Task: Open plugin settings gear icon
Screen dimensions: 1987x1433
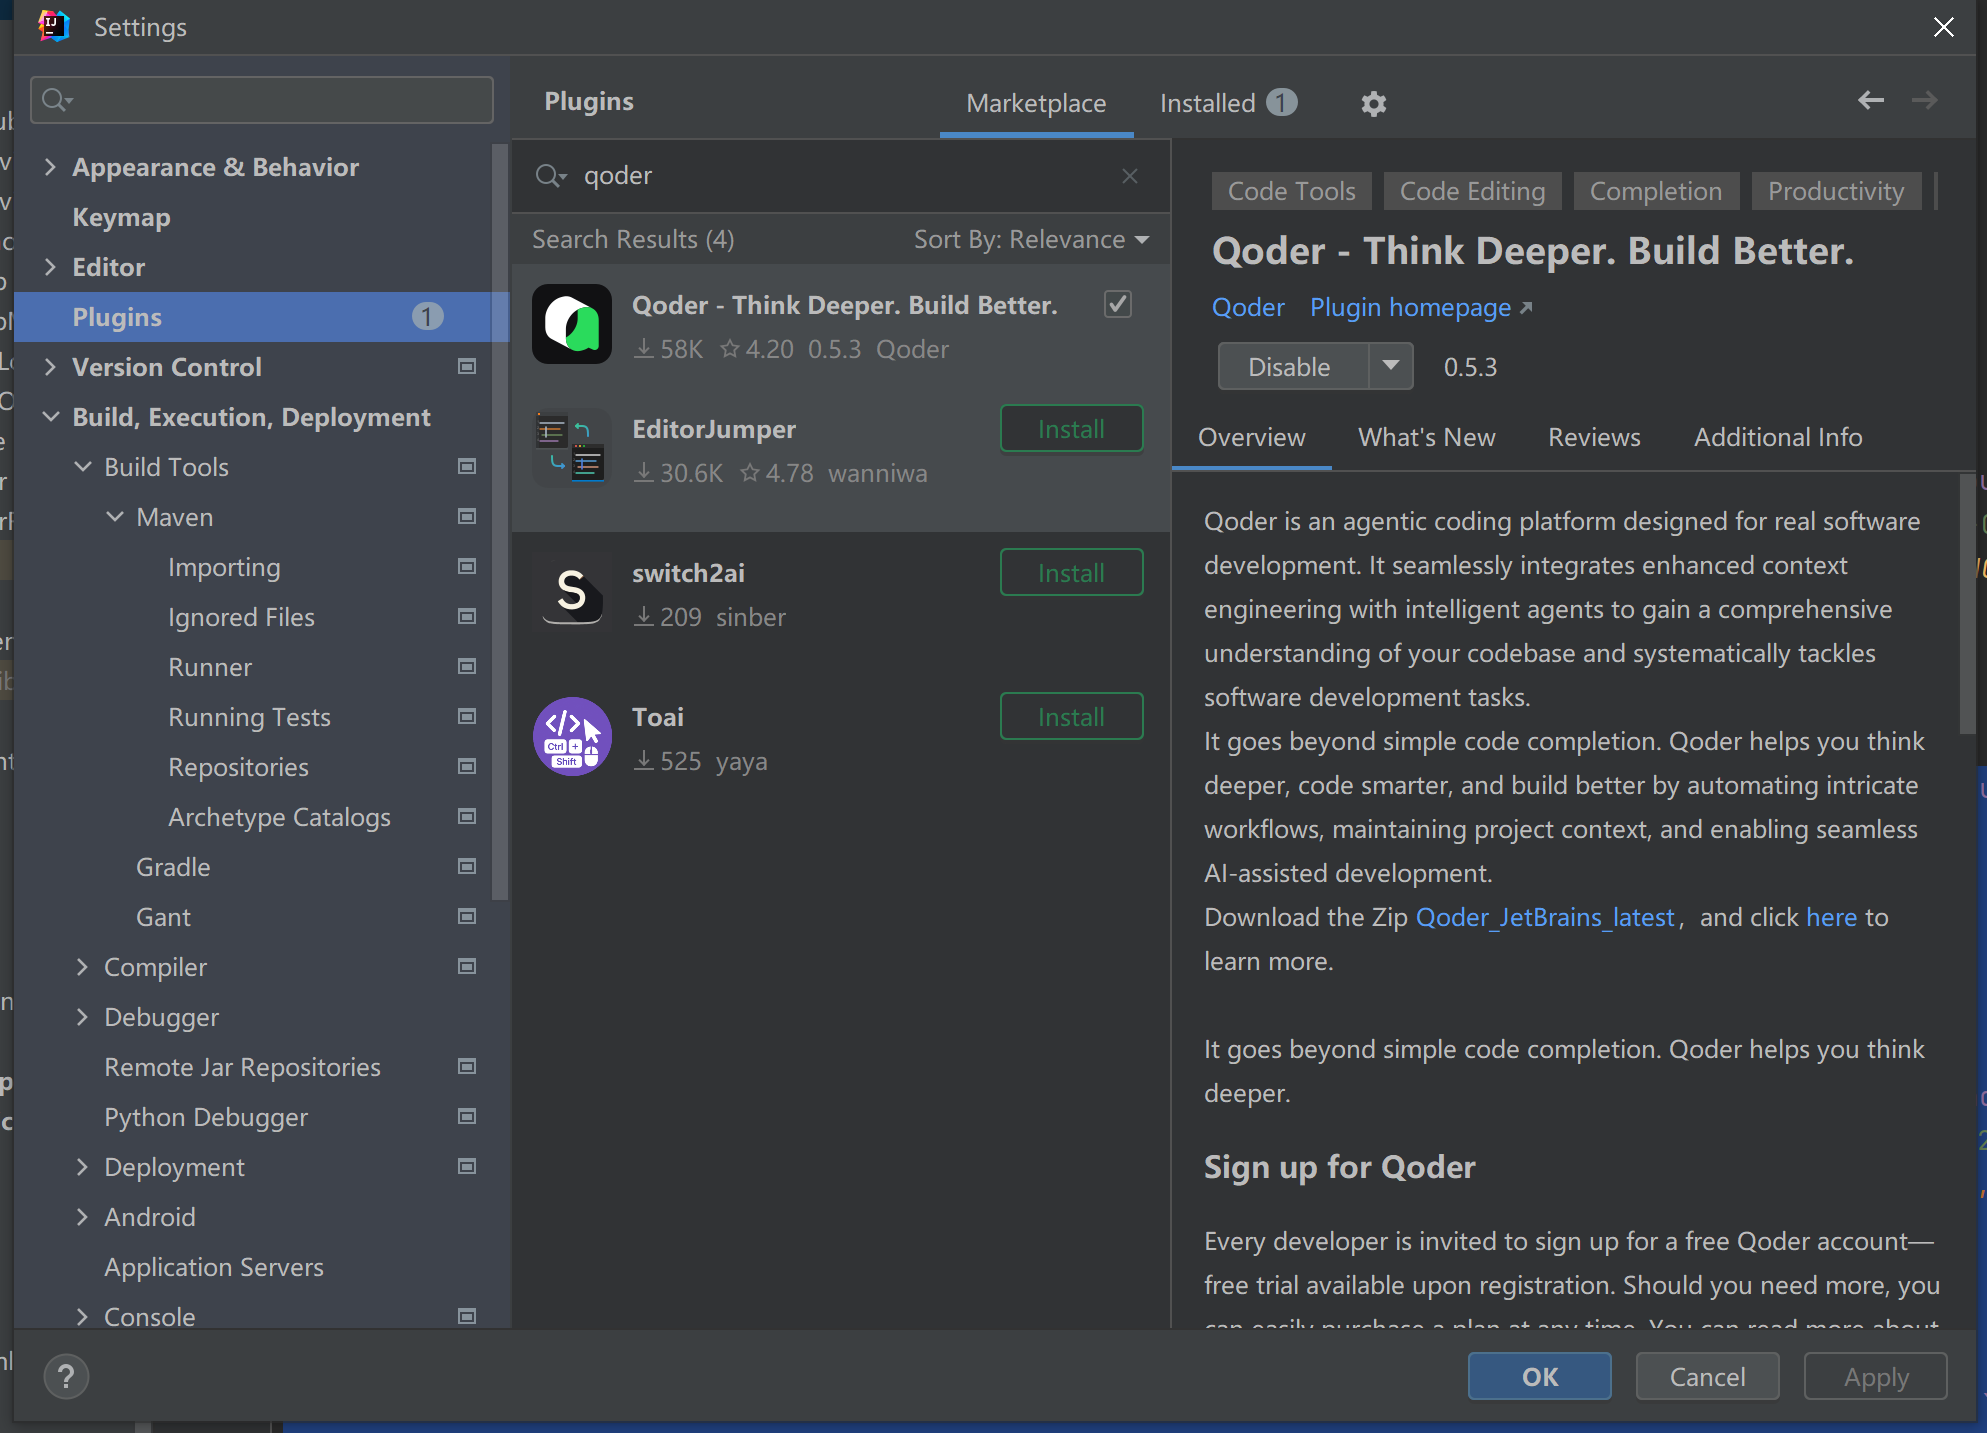Action: coord(1374,103)
